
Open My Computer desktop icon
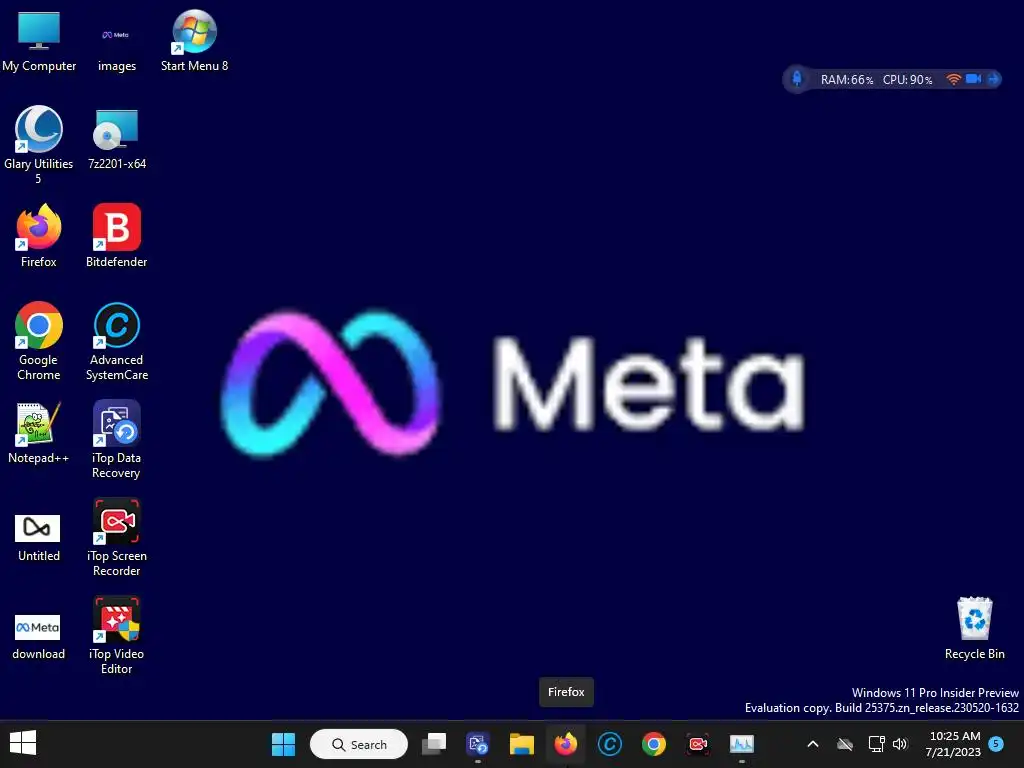coord(39,41)
